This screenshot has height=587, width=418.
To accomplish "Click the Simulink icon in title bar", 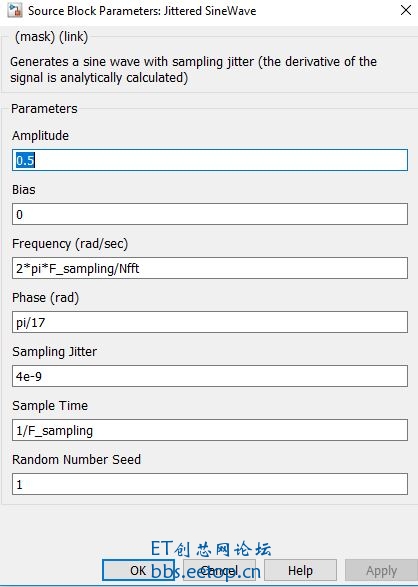I will [14, 10].
